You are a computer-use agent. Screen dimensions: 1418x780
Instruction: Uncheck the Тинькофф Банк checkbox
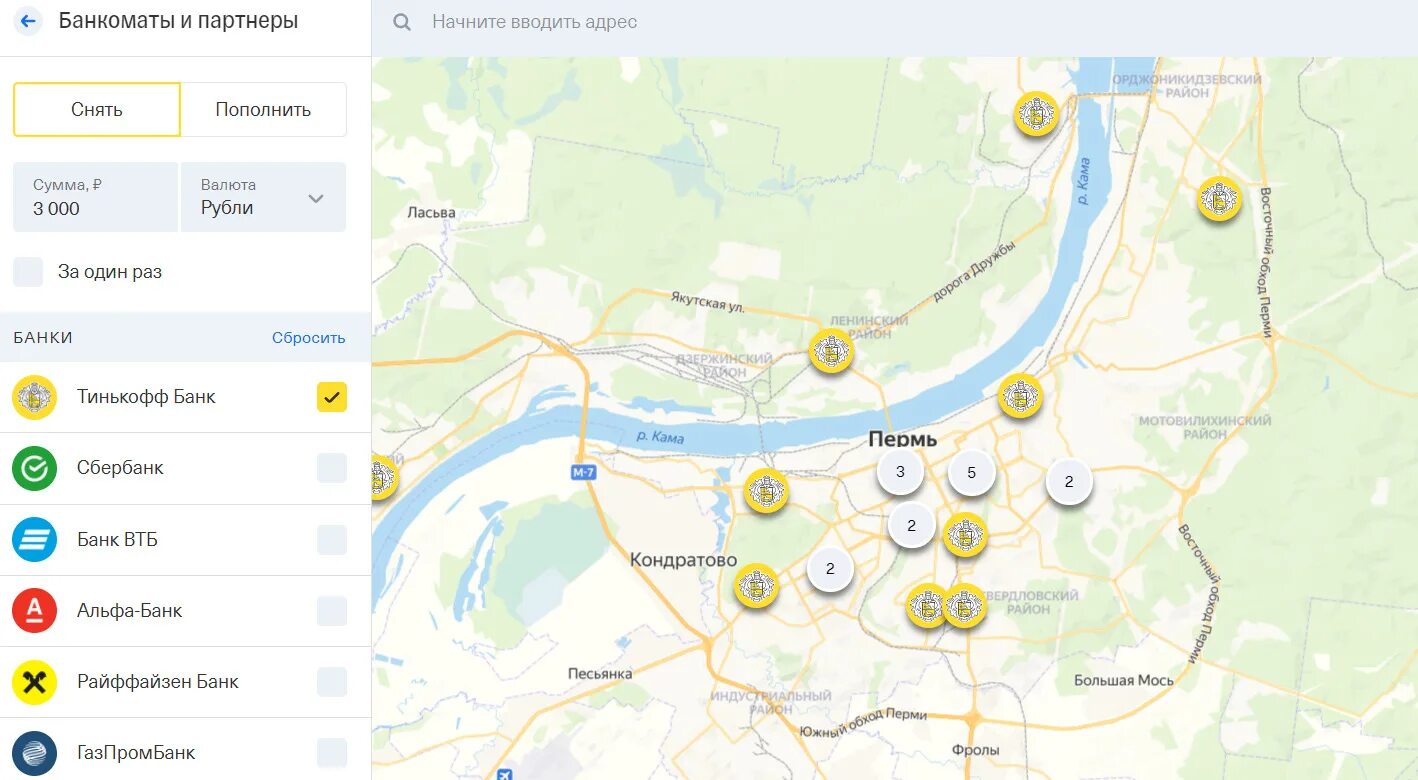(x=332, y=397)
